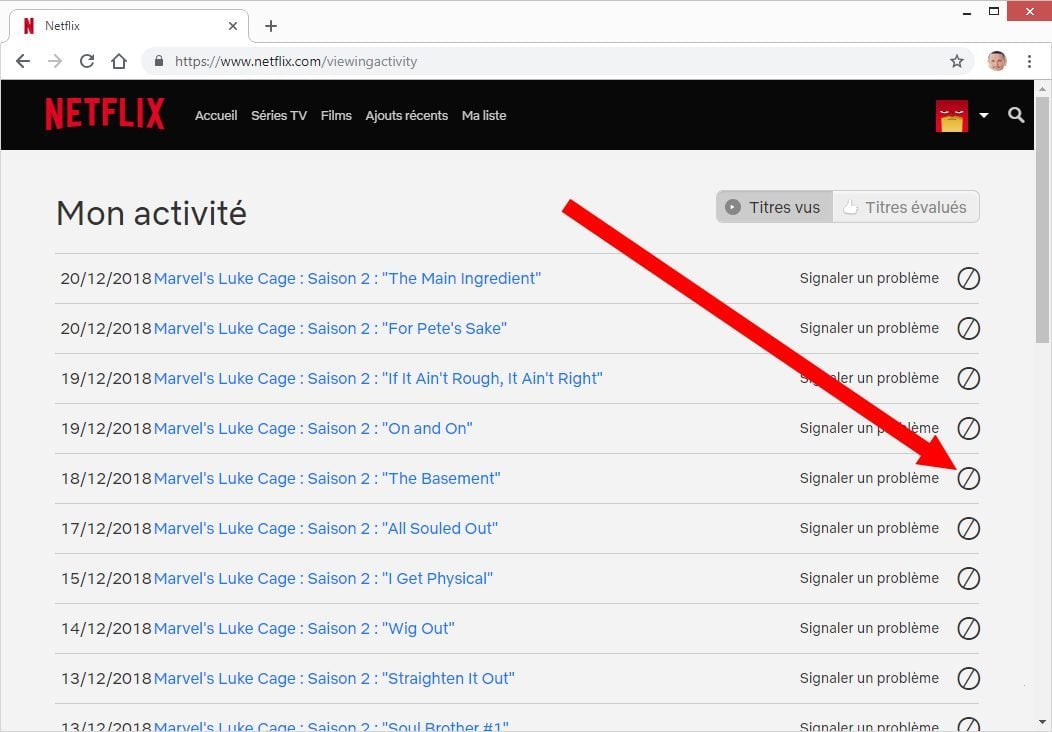Screen dimensions: 1052x732
Task: Click the page vertical scrollbar thumb
Action: tap(1041, 220)
